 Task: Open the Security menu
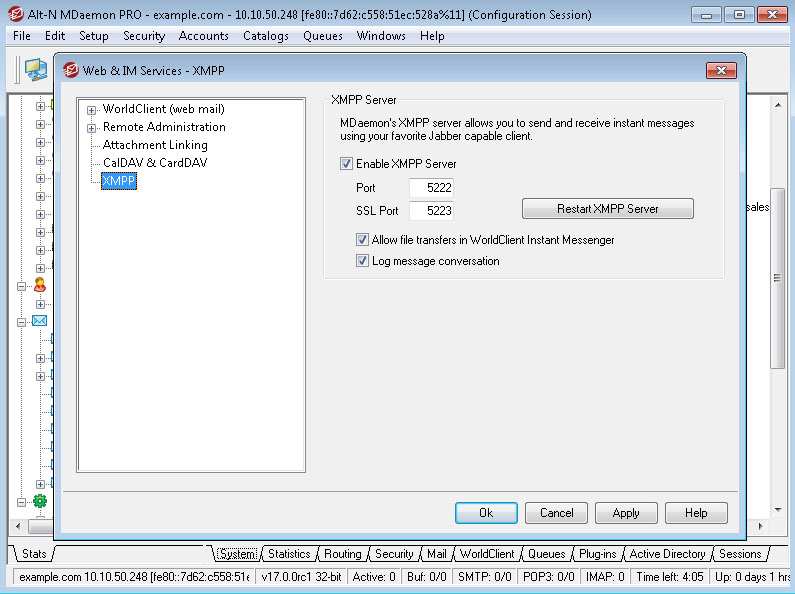point(144,36)
